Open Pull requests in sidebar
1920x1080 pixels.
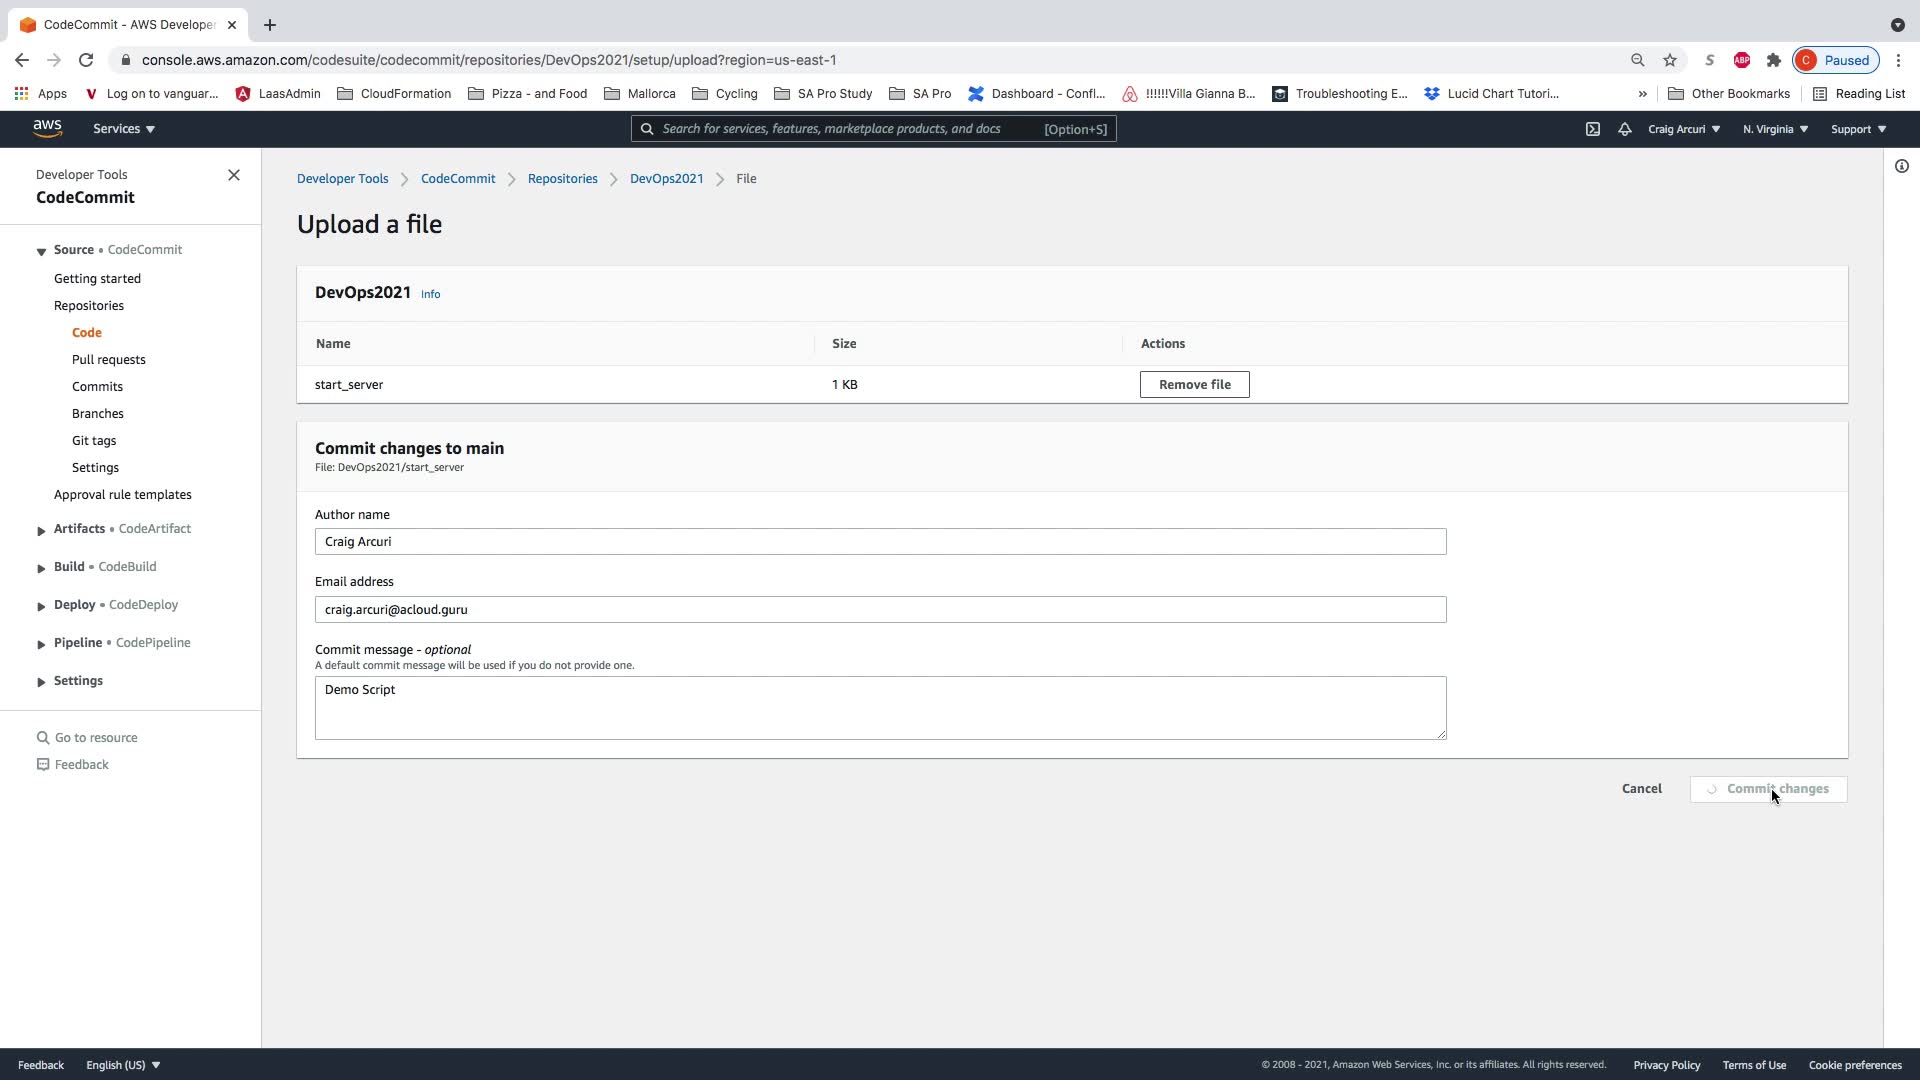(108, 360)
